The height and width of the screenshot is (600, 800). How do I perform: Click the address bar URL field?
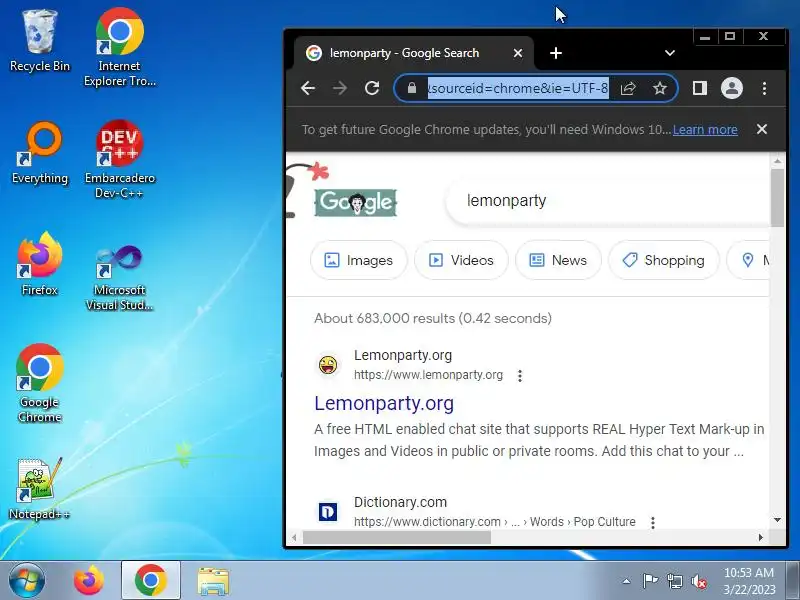(518, 88)
